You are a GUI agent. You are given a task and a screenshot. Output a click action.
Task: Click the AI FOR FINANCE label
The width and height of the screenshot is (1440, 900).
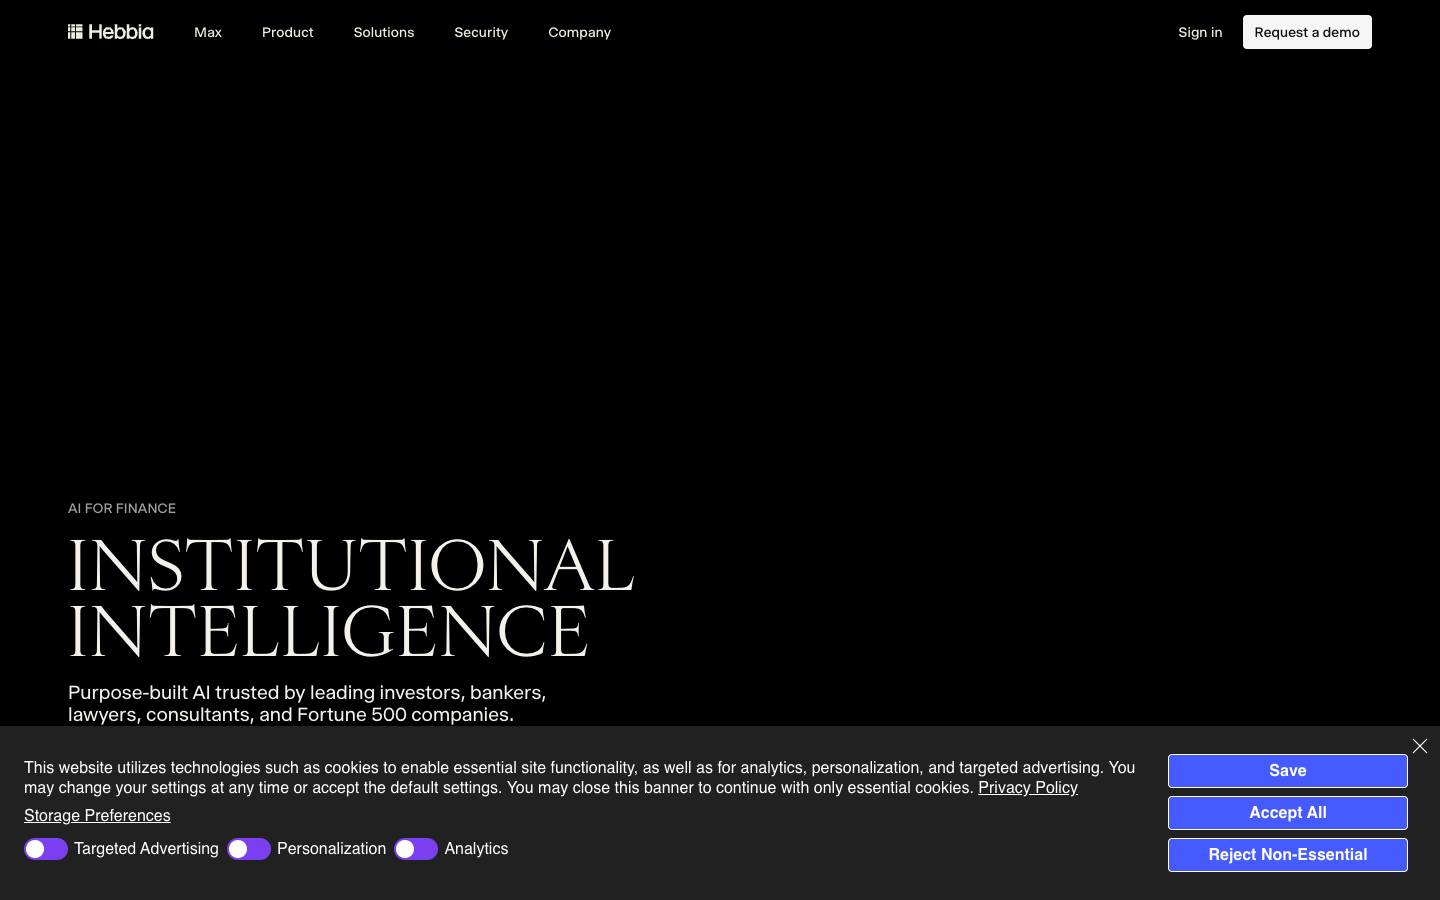(x=122, y=508)
